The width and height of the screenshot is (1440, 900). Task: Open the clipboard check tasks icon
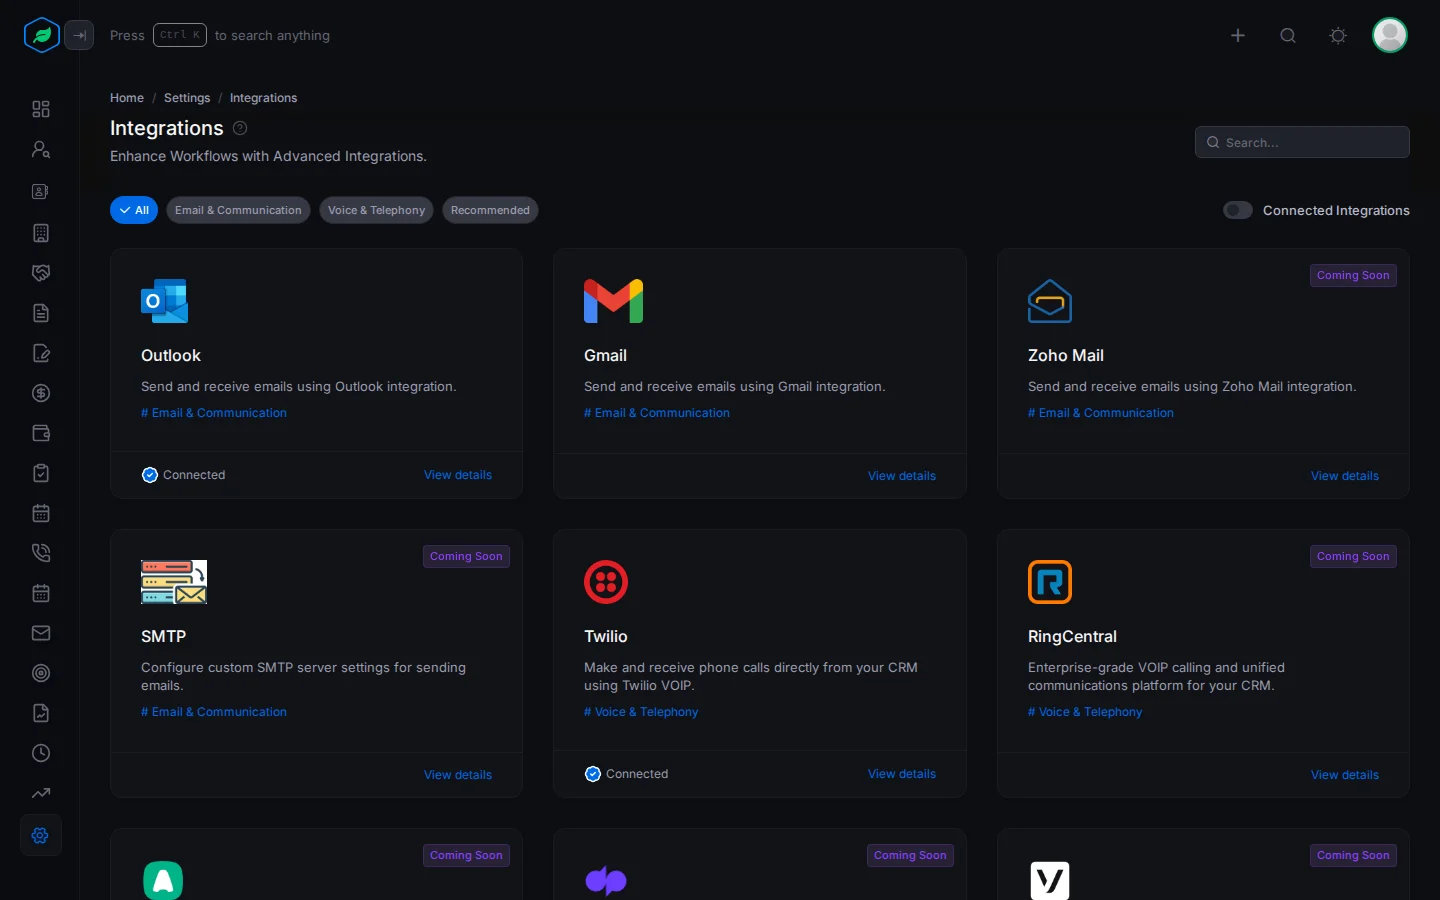pyautogui.click(x=41, y=473)
